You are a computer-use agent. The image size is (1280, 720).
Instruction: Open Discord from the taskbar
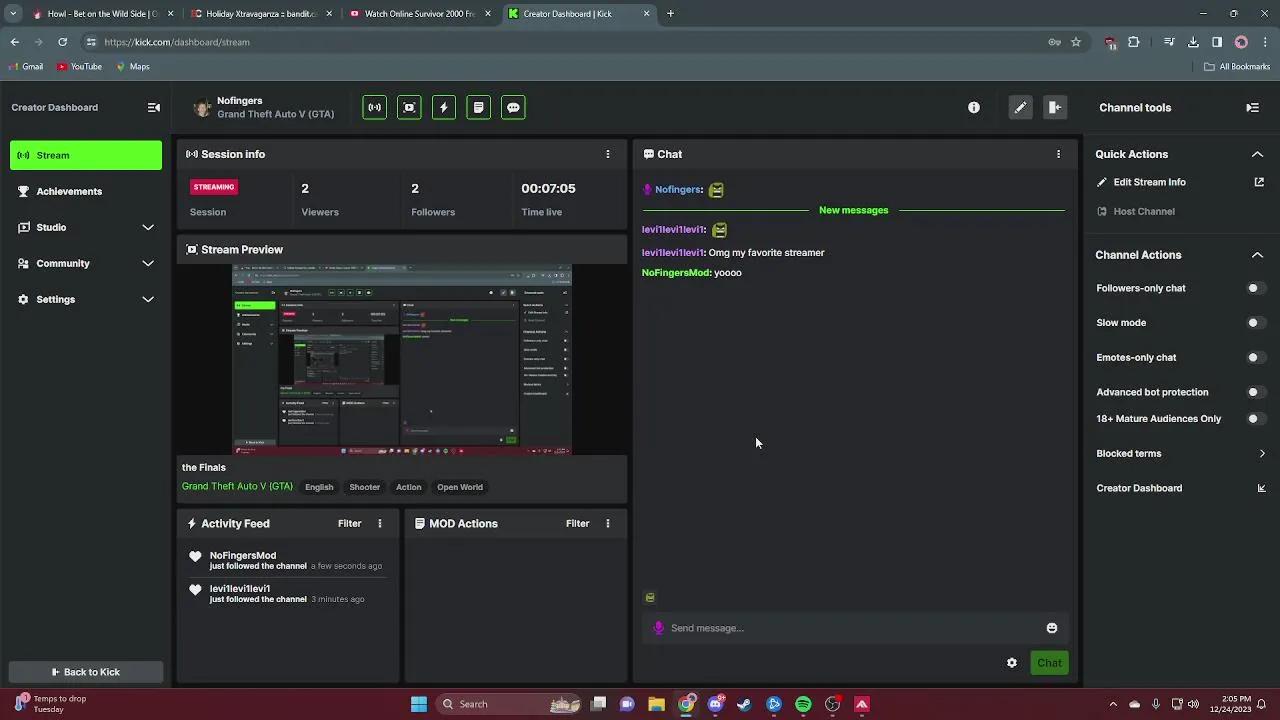[715, 704]
